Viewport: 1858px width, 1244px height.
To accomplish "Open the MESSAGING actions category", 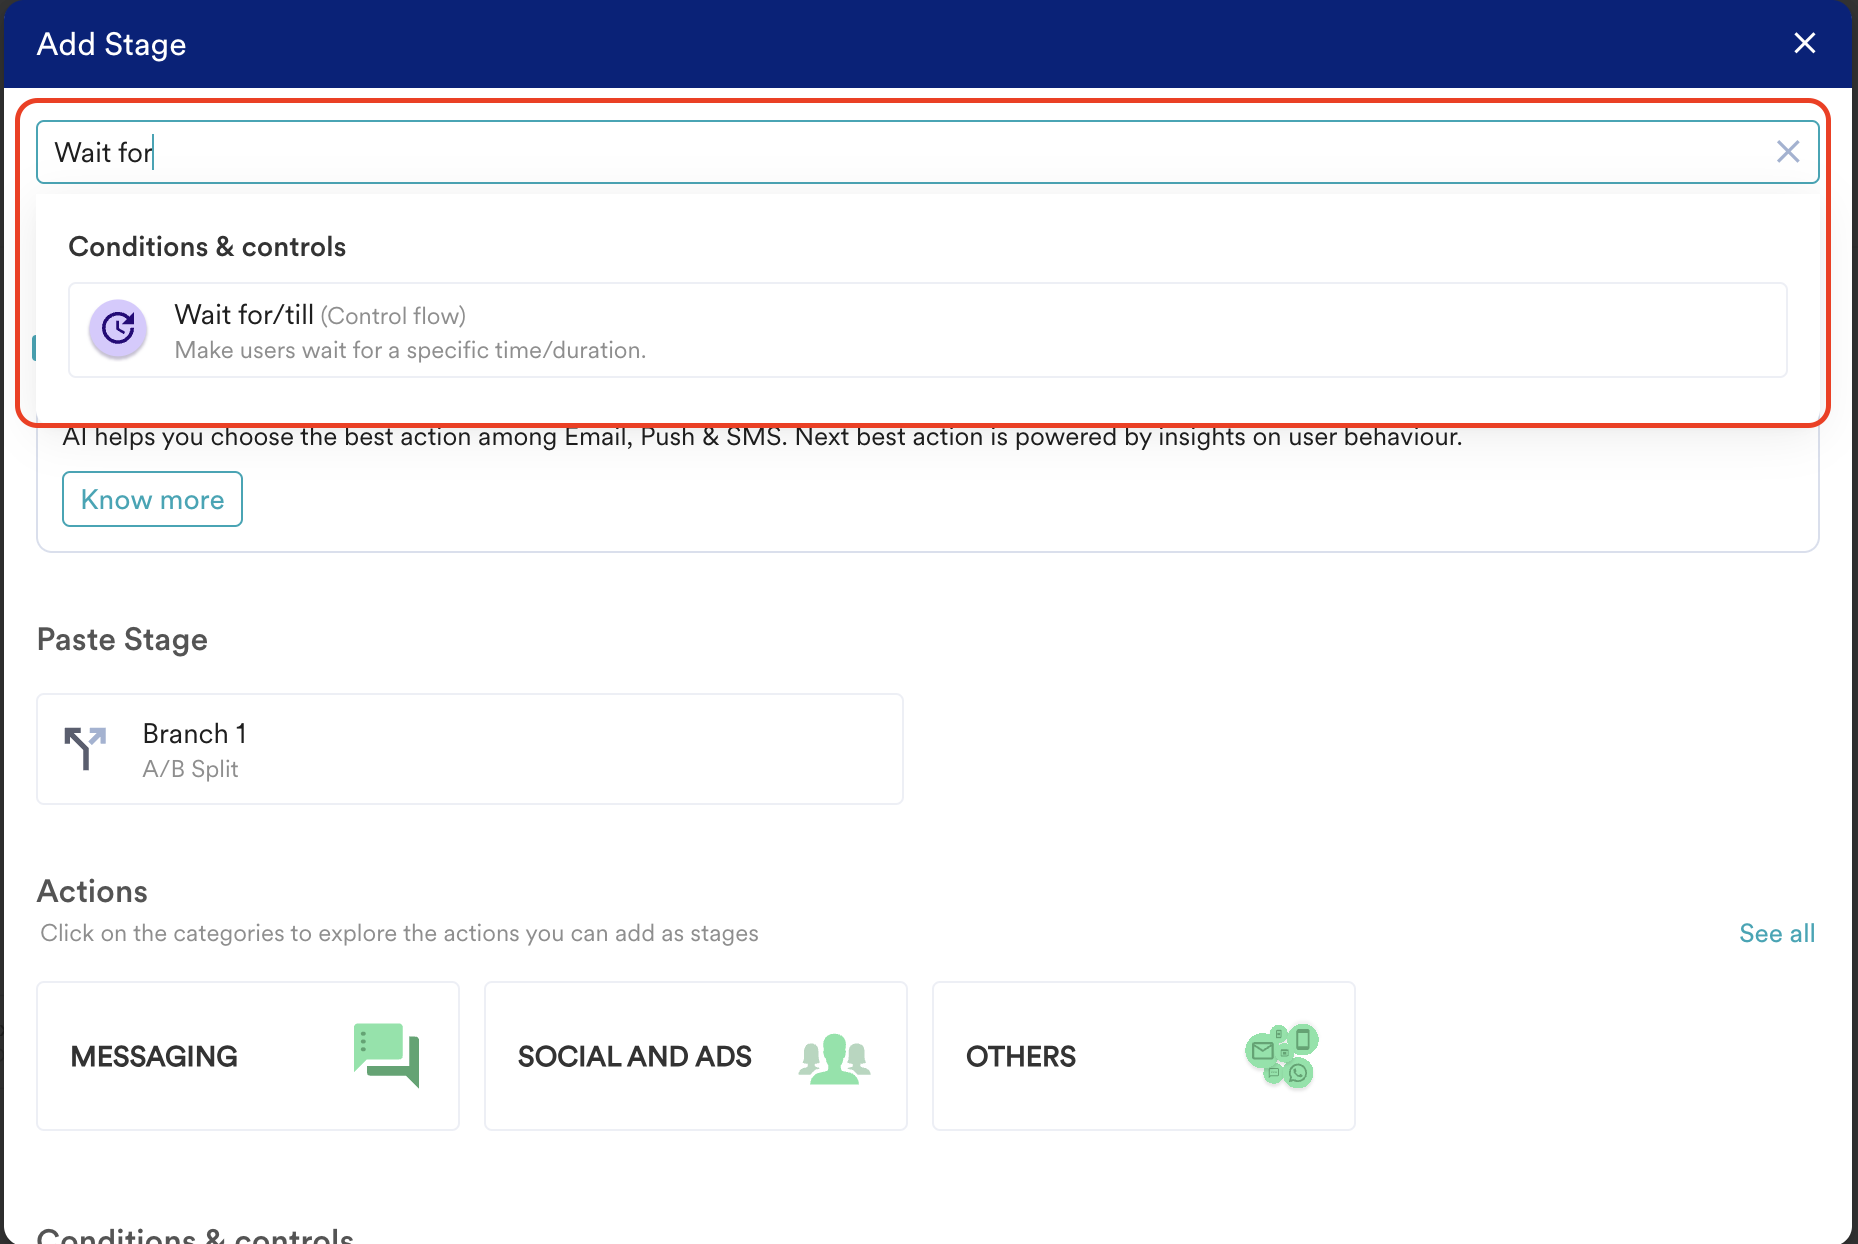I will tap(248, 1056).
